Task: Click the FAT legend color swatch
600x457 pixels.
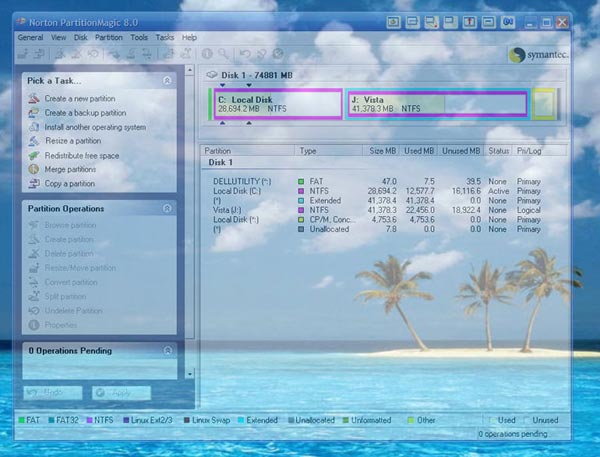Action: (x=21, y=420)
